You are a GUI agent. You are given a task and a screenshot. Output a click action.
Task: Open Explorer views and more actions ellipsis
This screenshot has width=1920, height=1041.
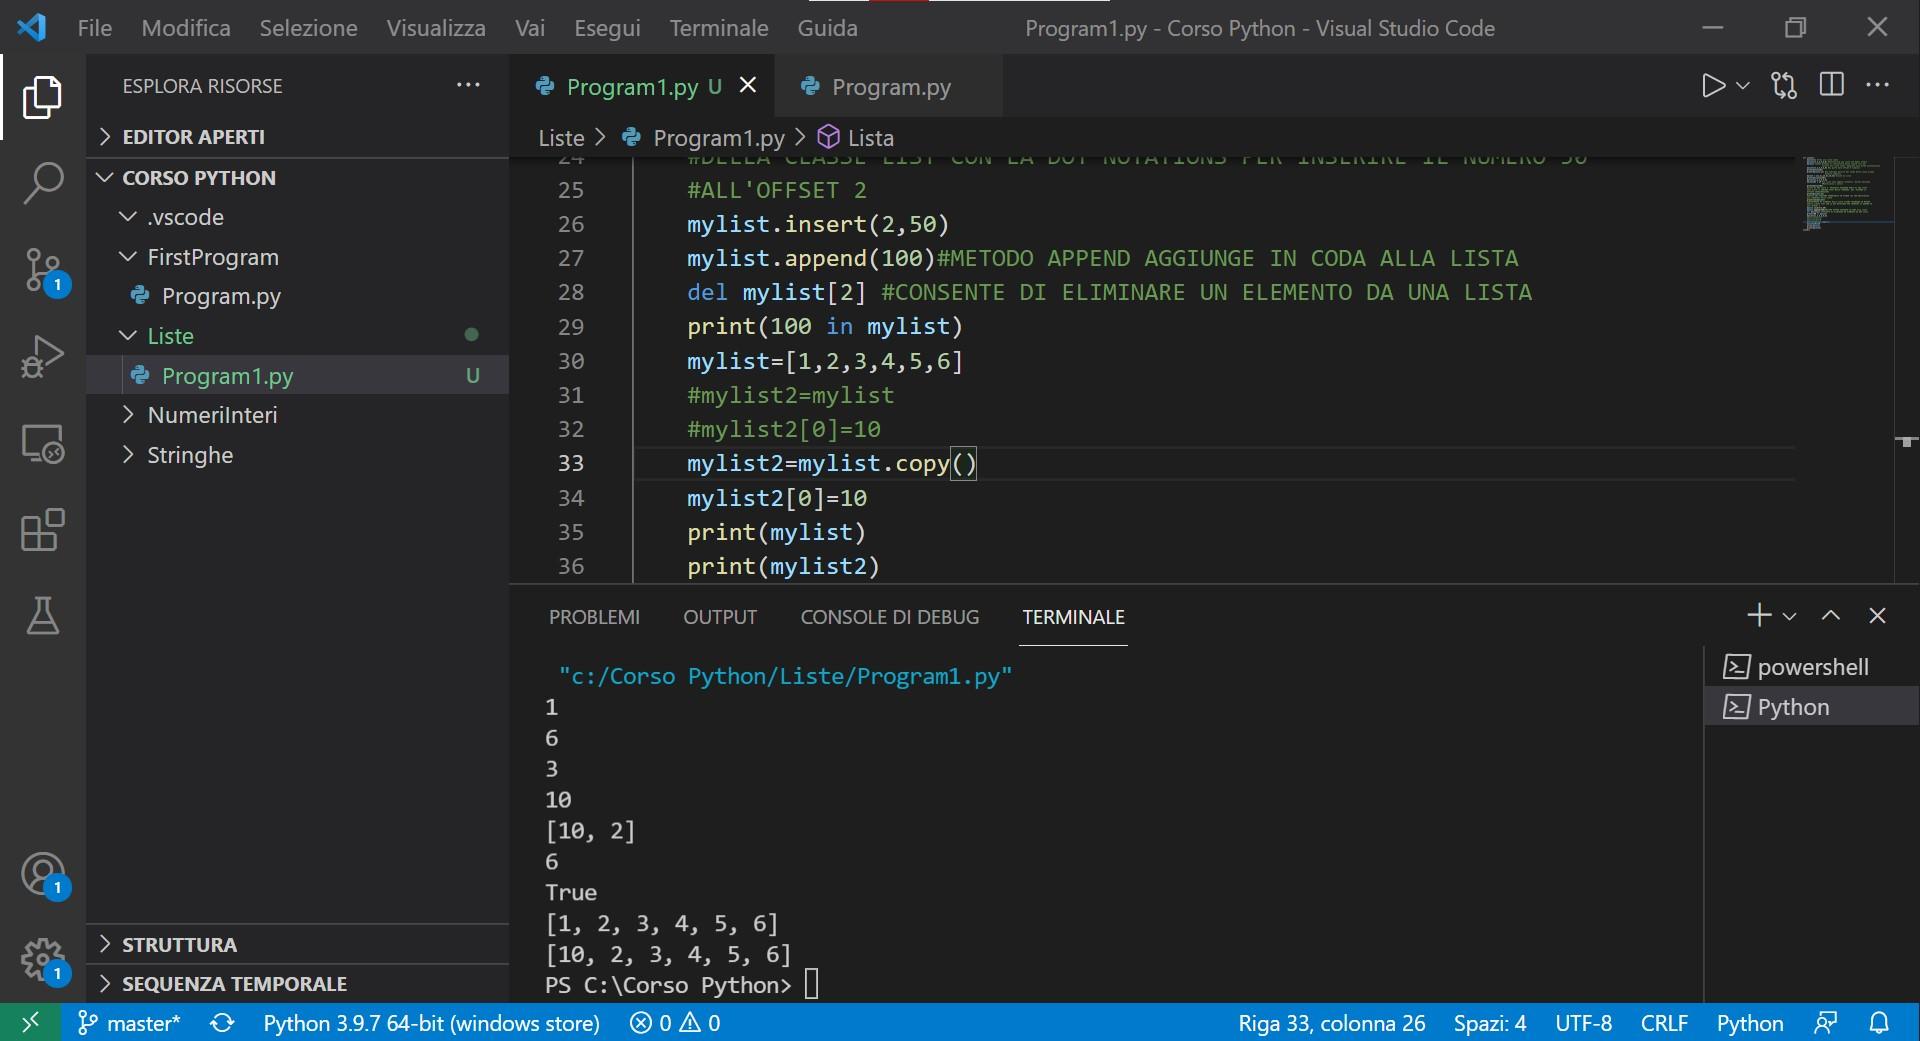[x=468, y=85]
